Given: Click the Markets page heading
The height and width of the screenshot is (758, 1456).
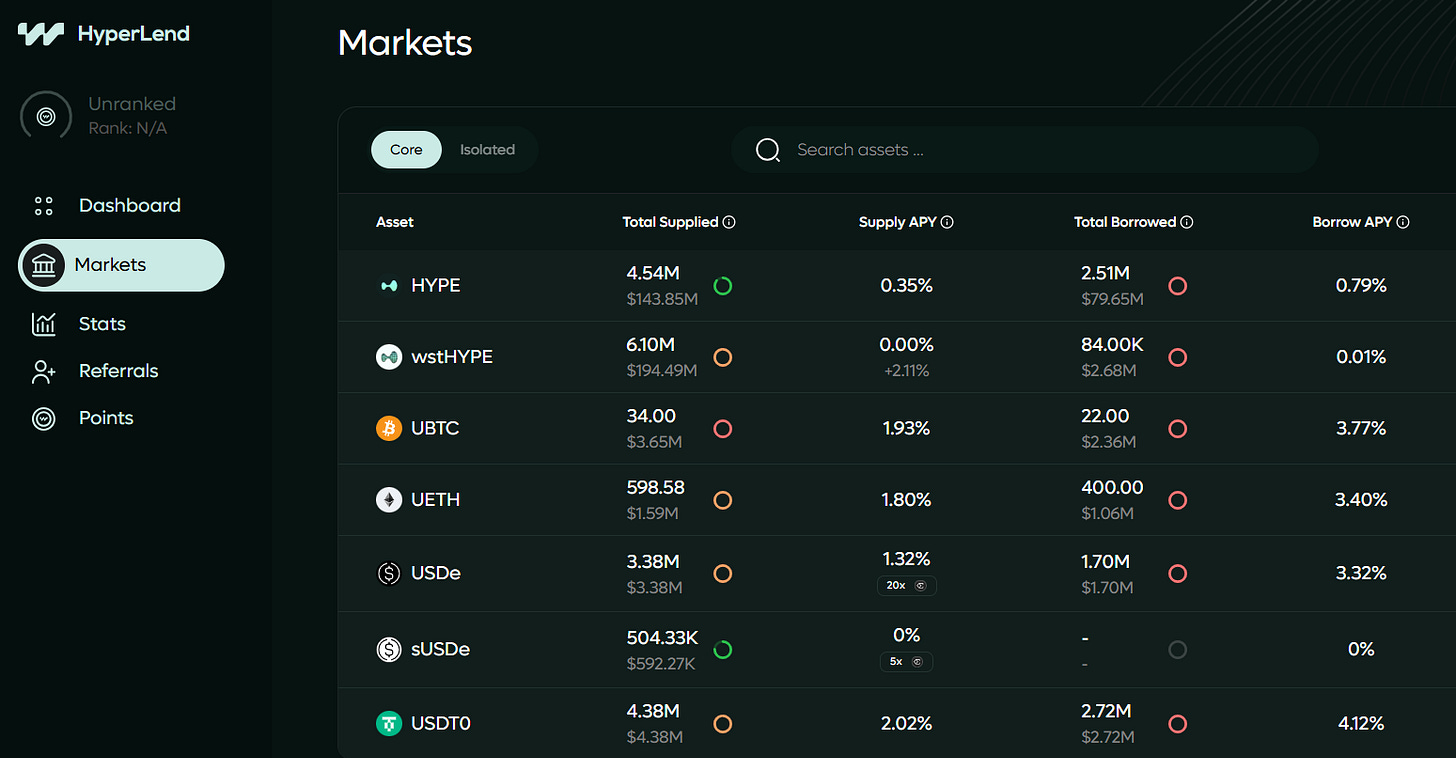Looking at the screenshot, I should pos(405,43).
